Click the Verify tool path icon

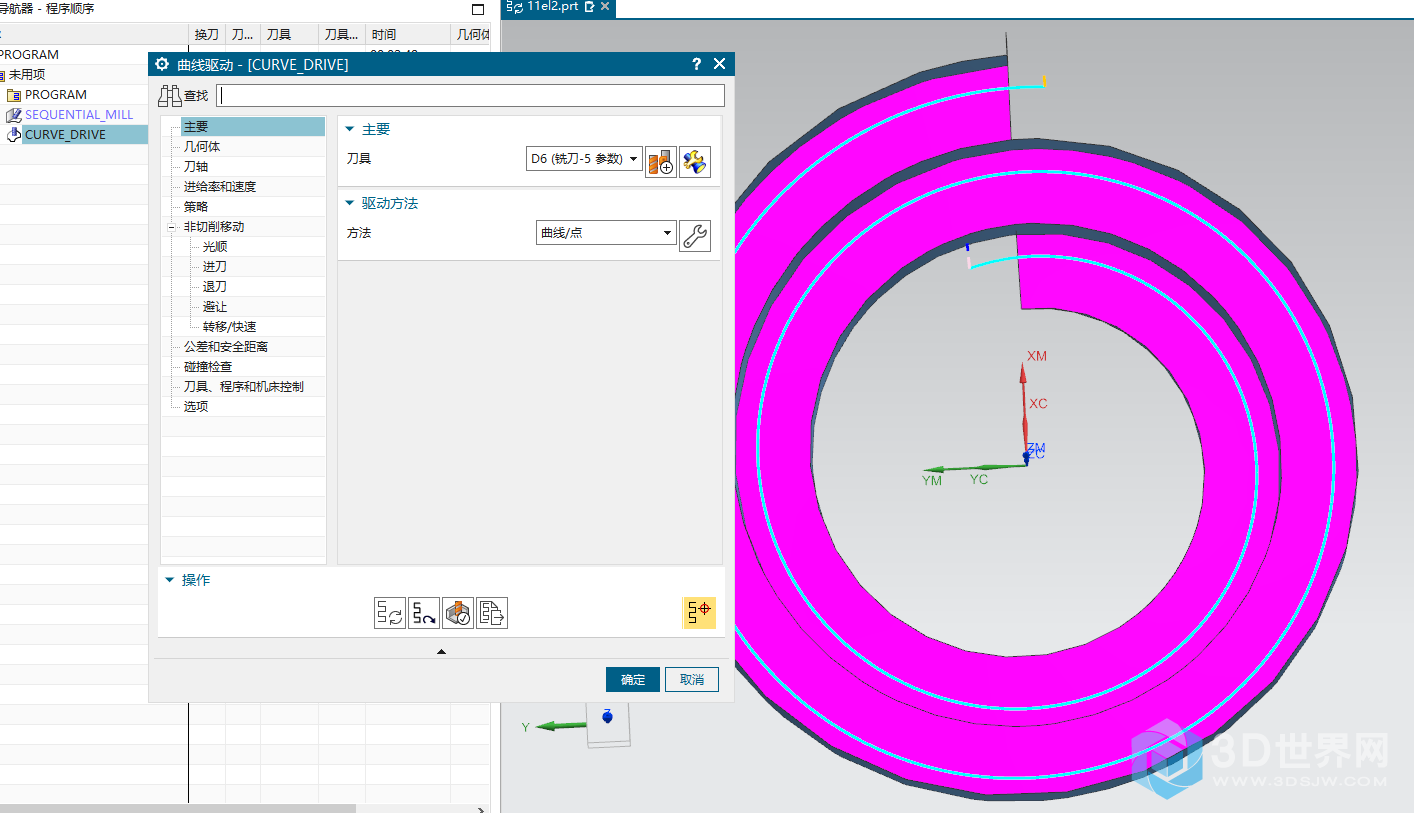[x=458, y=613]
